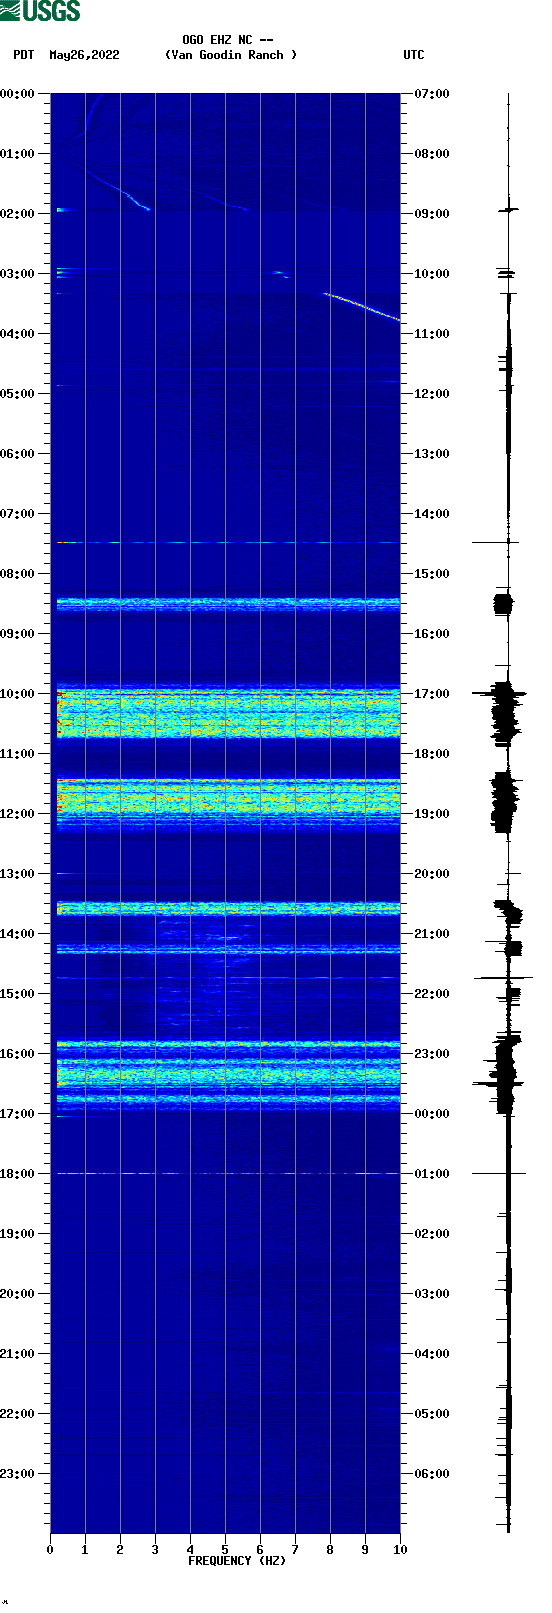
Task: Click the 17:00 UTC time label on right axis
Action: (432, 694)
